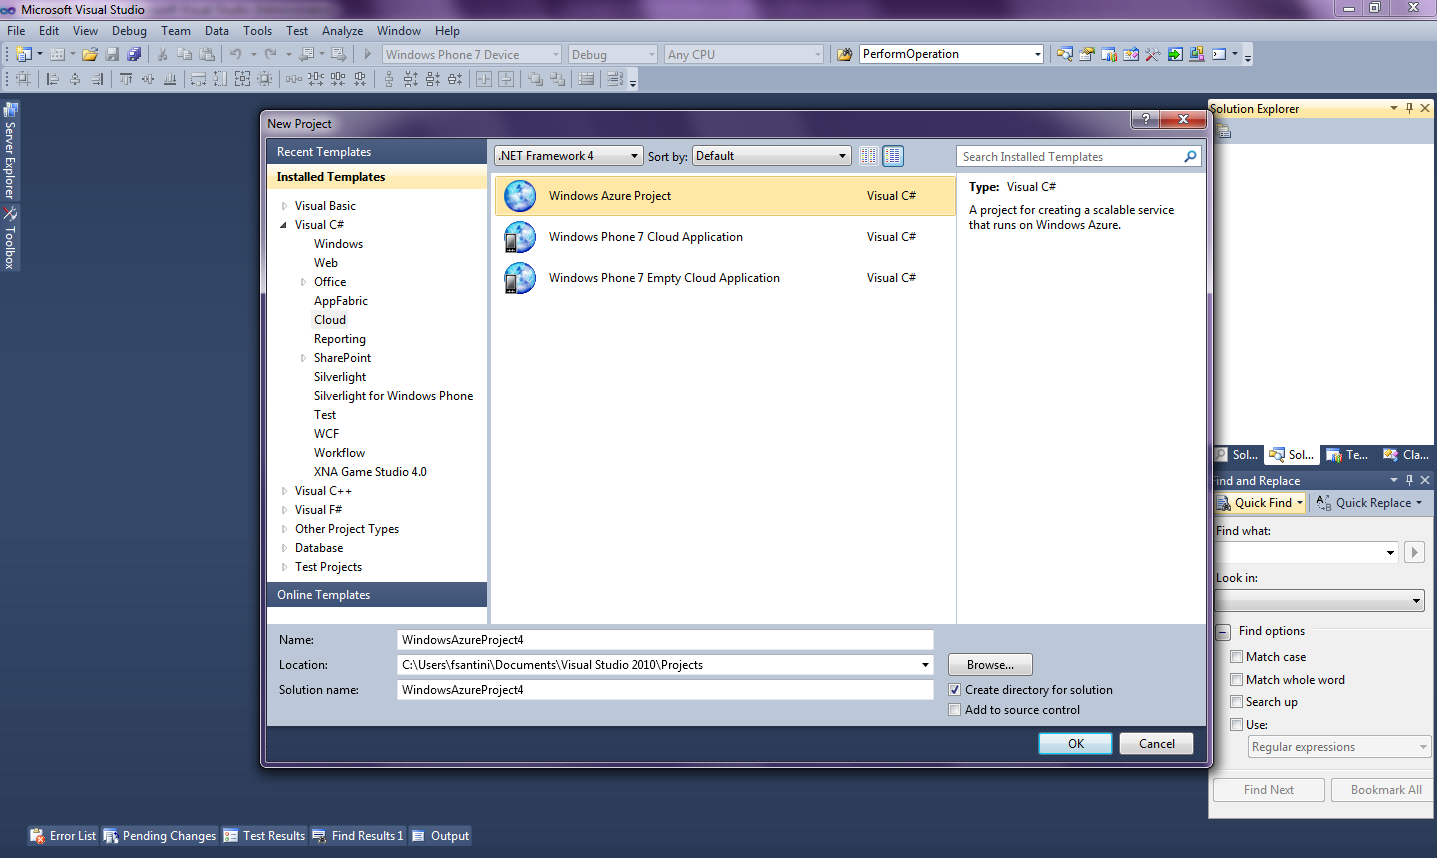The image size is (1437, 858).
Task: Collapse the Visual C# tree node
Action: pyautogui.click(x=284, y=225)
